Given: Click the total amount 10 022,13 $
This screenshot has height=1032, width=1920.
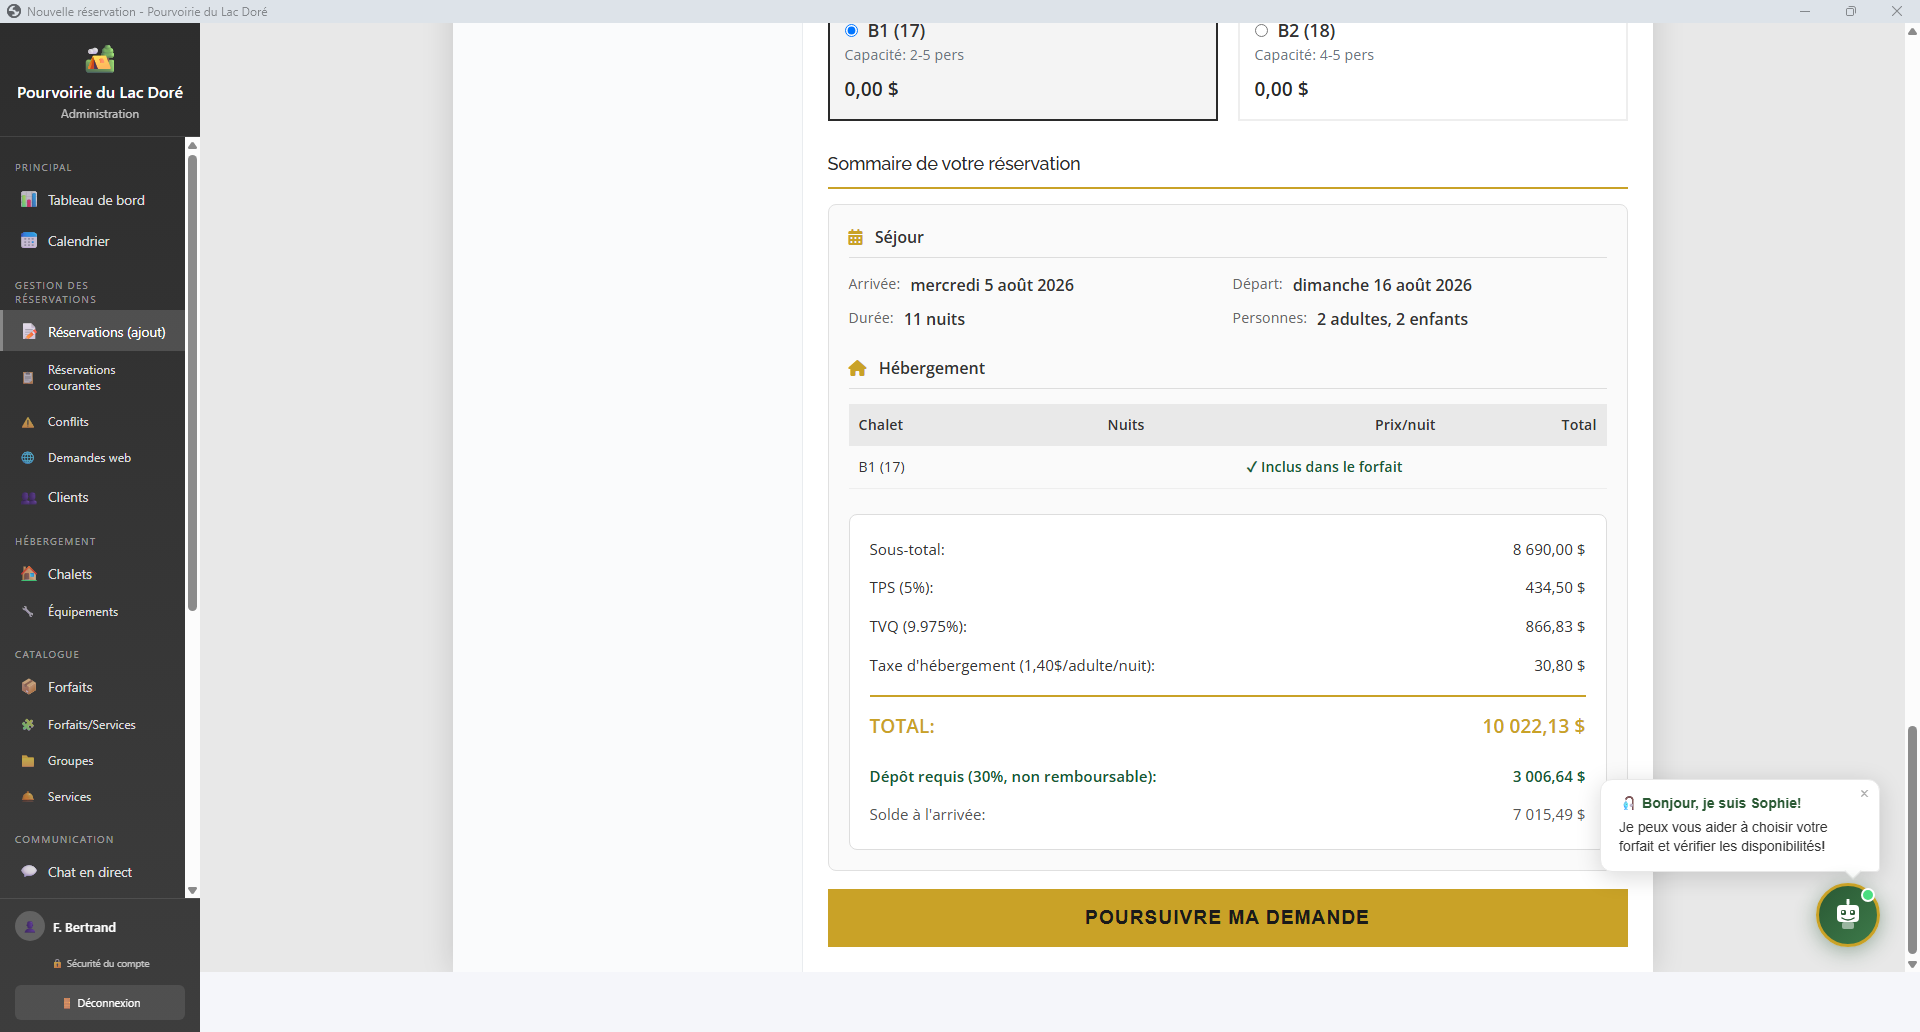Looking at the screenshot, I should (x=1533, y=727).
